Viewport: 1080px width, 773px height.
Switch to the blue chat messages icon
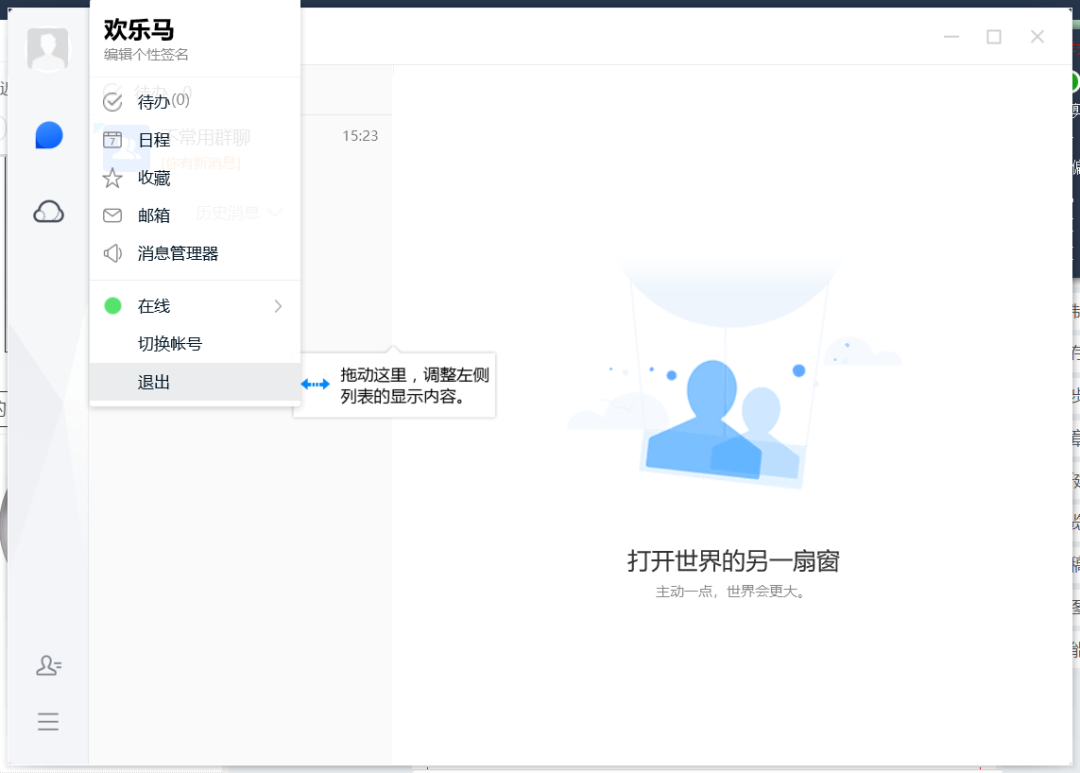(x=49, y=135)
